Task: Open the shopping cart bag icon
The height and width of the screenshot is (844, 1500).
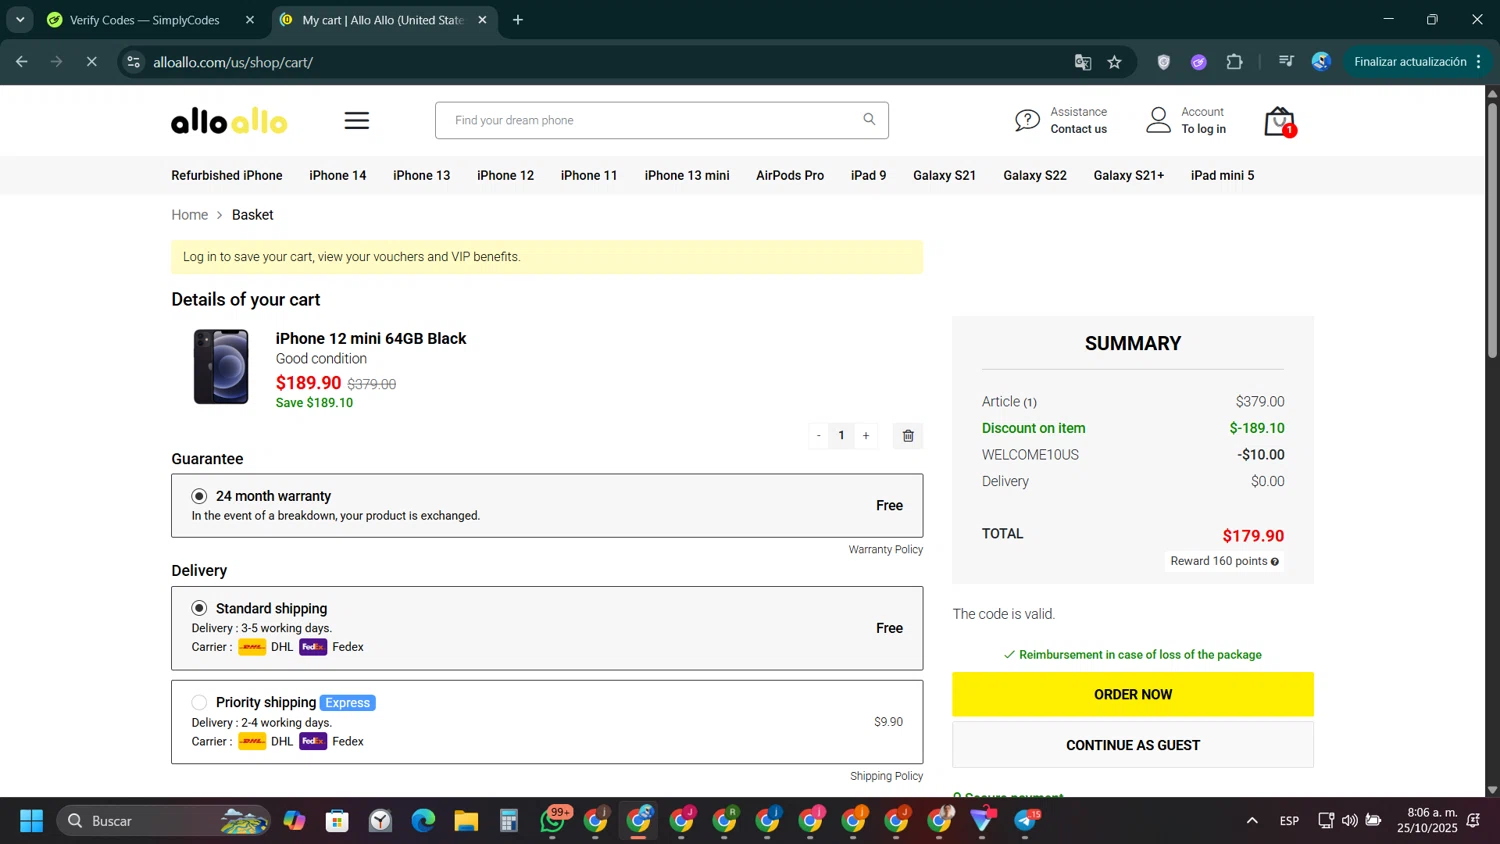Action: pyautogui.click(x=1279, y=122)
